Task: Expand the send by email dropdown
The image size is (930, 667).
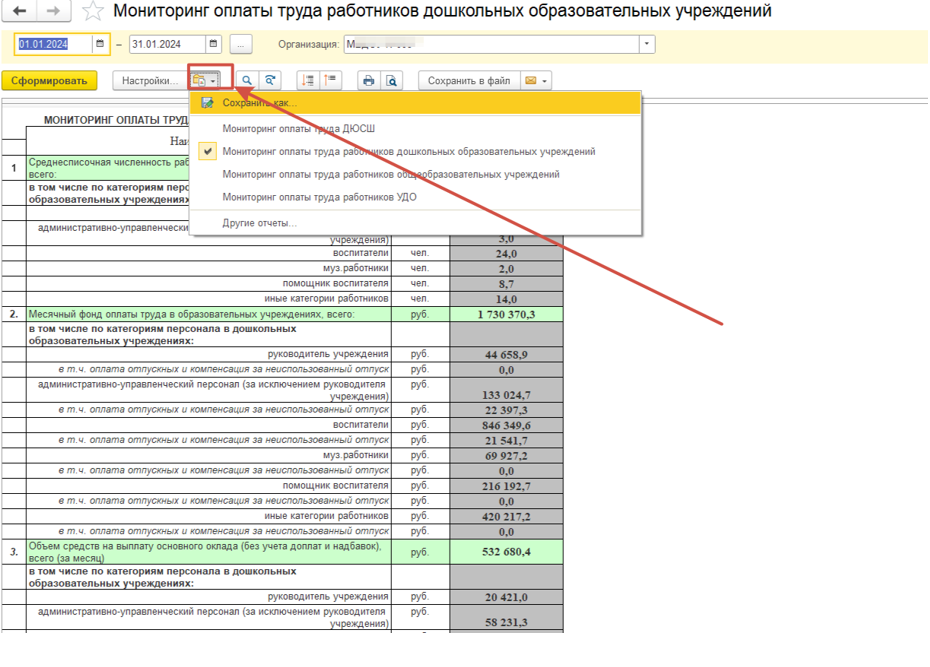Action: pyautogui.click(x=535, y=81)
